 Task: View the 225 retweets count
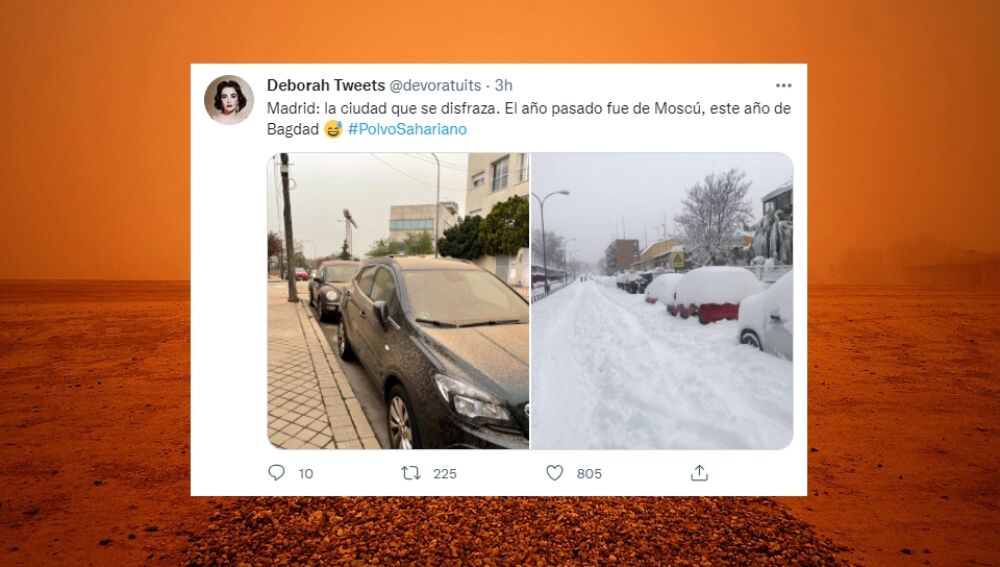[x=445, y=474]
